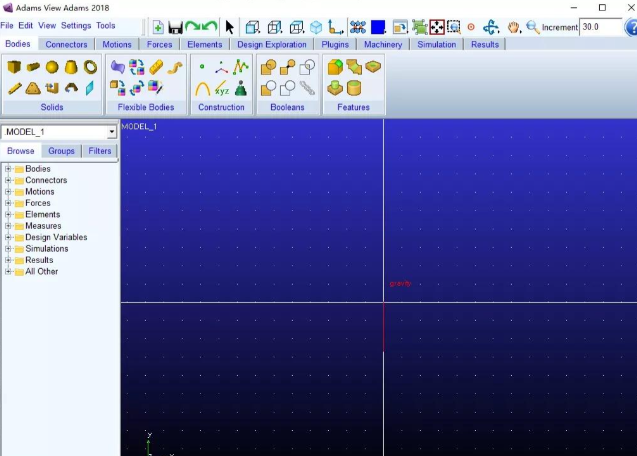The height and width of the screenshot is (456, 637).
Task: Pick the arrow Select tool
Action: (x=230, y=27)
